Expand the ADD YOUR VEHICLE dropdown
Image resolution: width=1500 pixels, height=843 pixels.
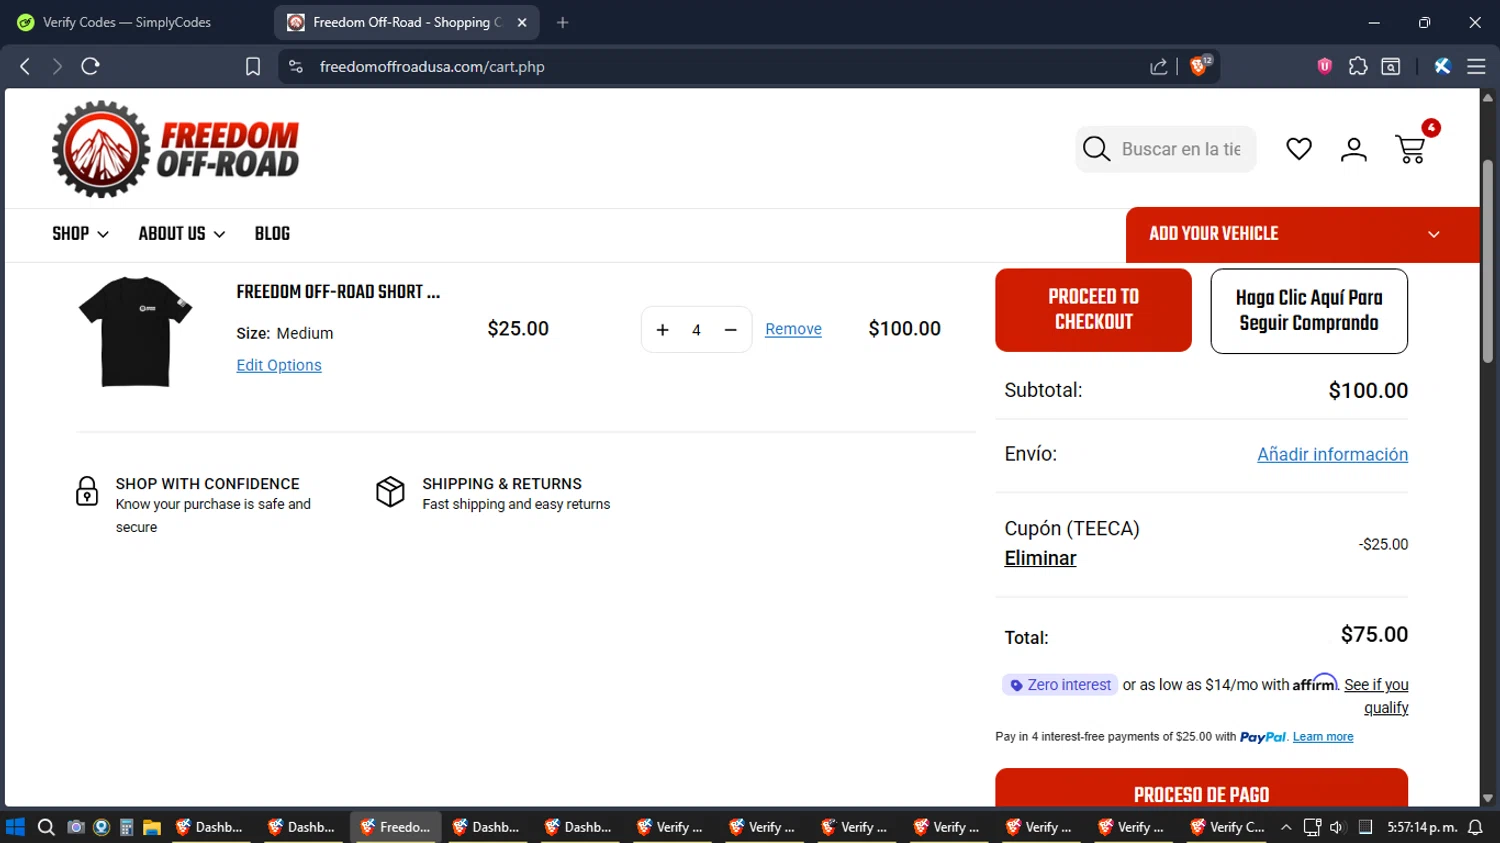tap(1303, 234)
